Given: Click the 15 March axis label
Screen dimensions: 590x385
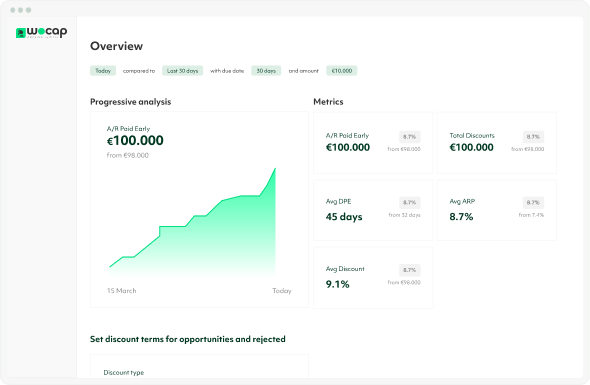Looking at the screenshot, I should (122, 291).
